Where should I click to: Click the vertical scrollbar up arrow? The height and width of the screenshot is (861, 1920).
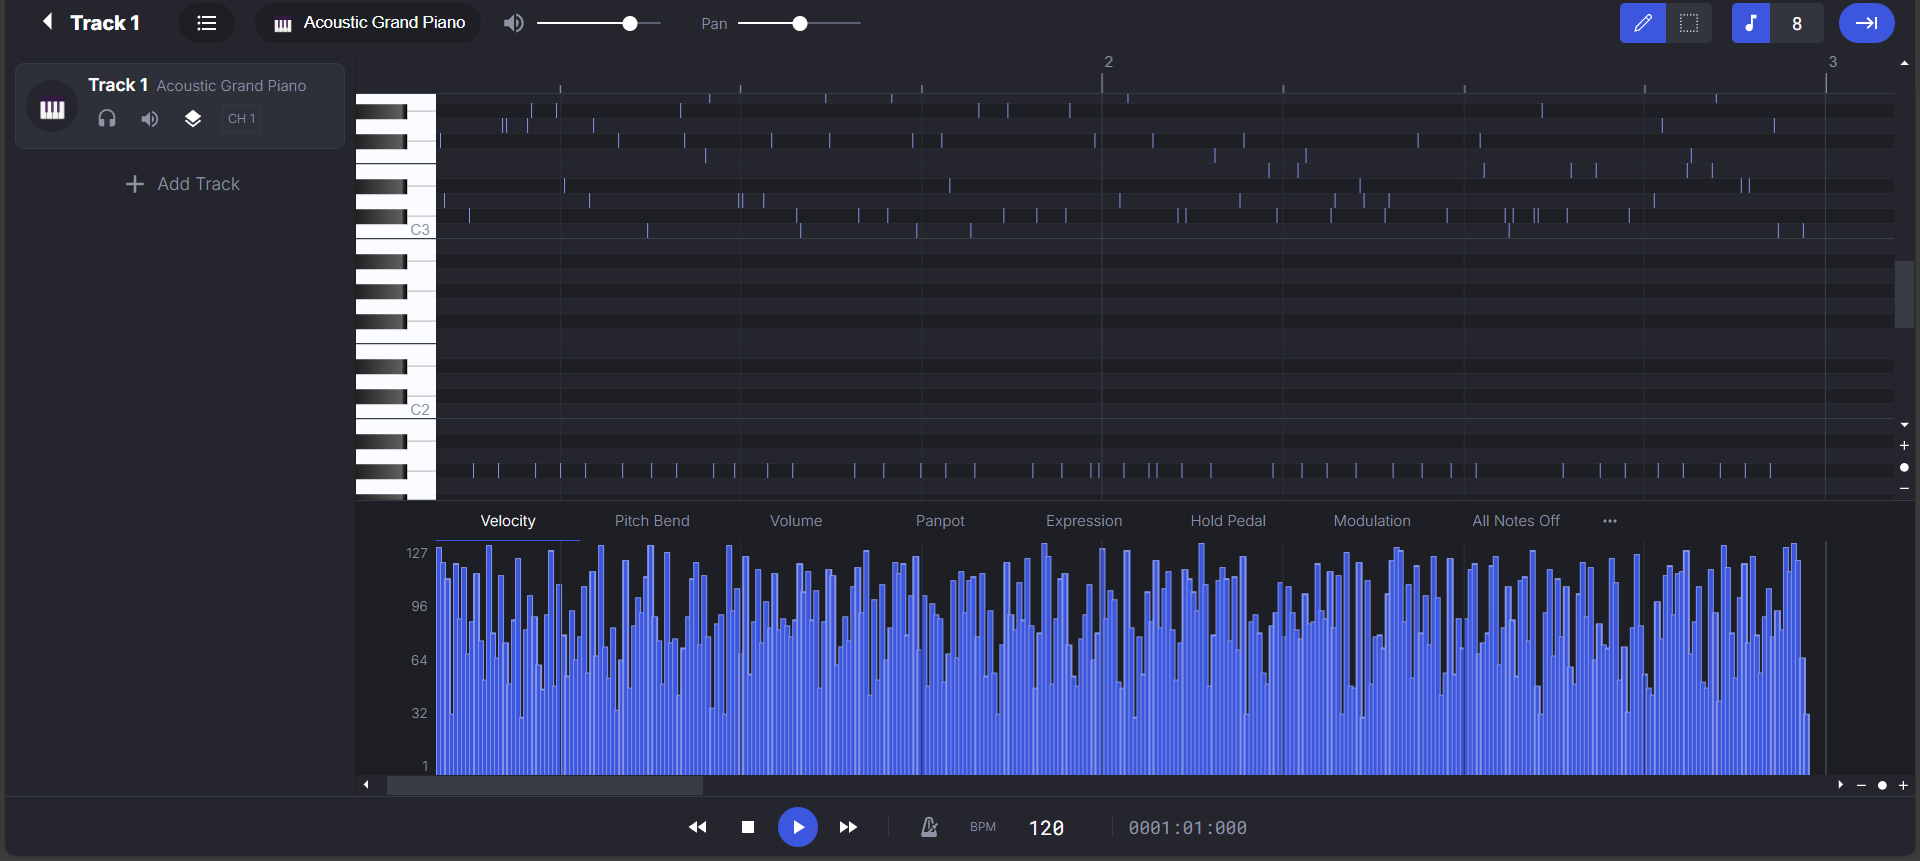1904,63
